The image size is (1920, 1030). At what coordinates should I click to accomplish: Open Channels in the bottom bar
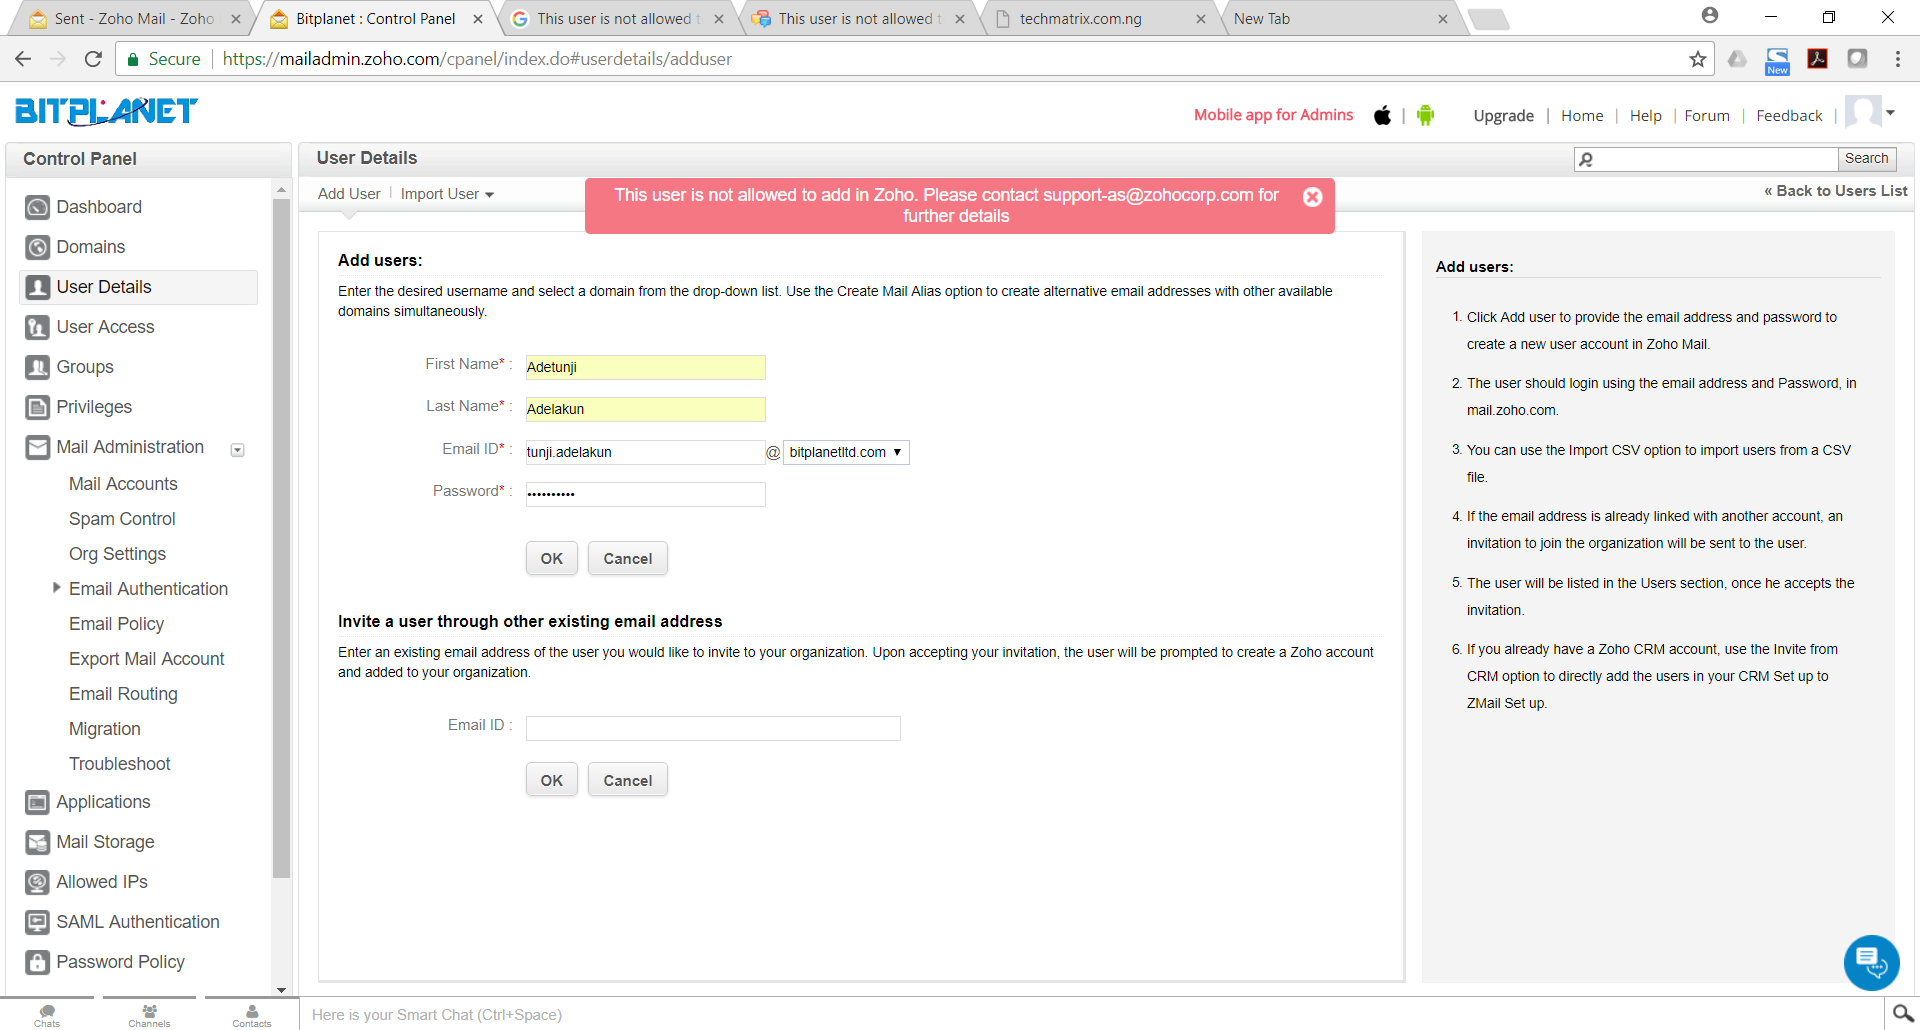coord(149,1015)
